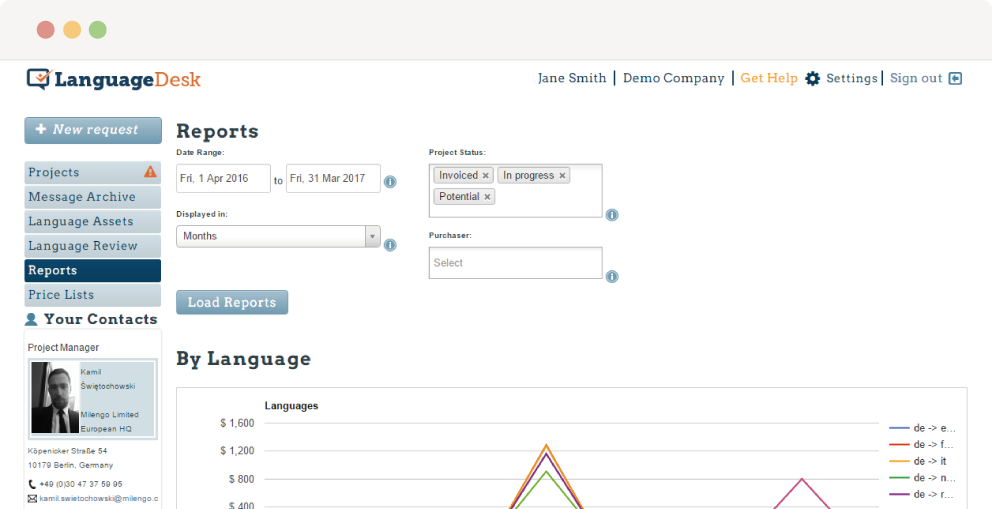This screenshot has width=992, height=509.
Task: Click end date field Fri, 31 Mar 2017
Action: (333, 178)
